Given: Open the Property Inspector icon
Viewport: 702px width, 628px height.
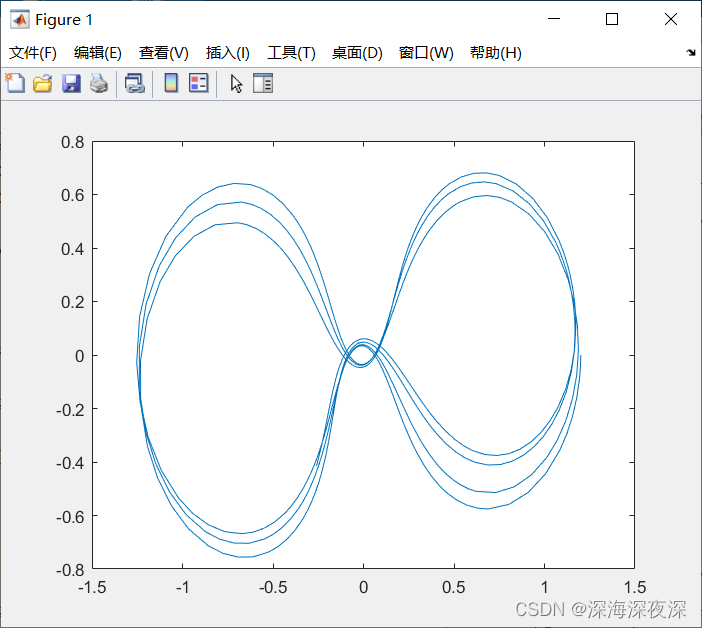Looking at the screenshot, I should click(263, 83).
